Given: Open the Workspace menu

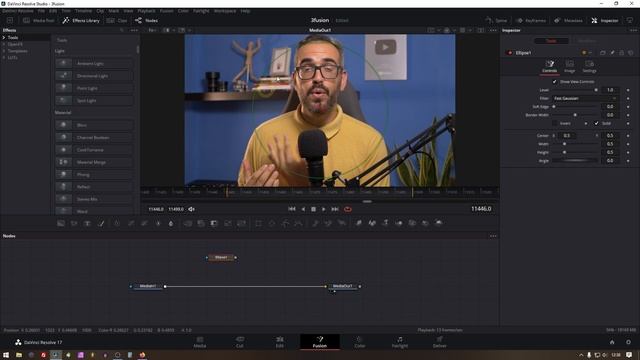Looking at the screenshot, I should 225,11.
